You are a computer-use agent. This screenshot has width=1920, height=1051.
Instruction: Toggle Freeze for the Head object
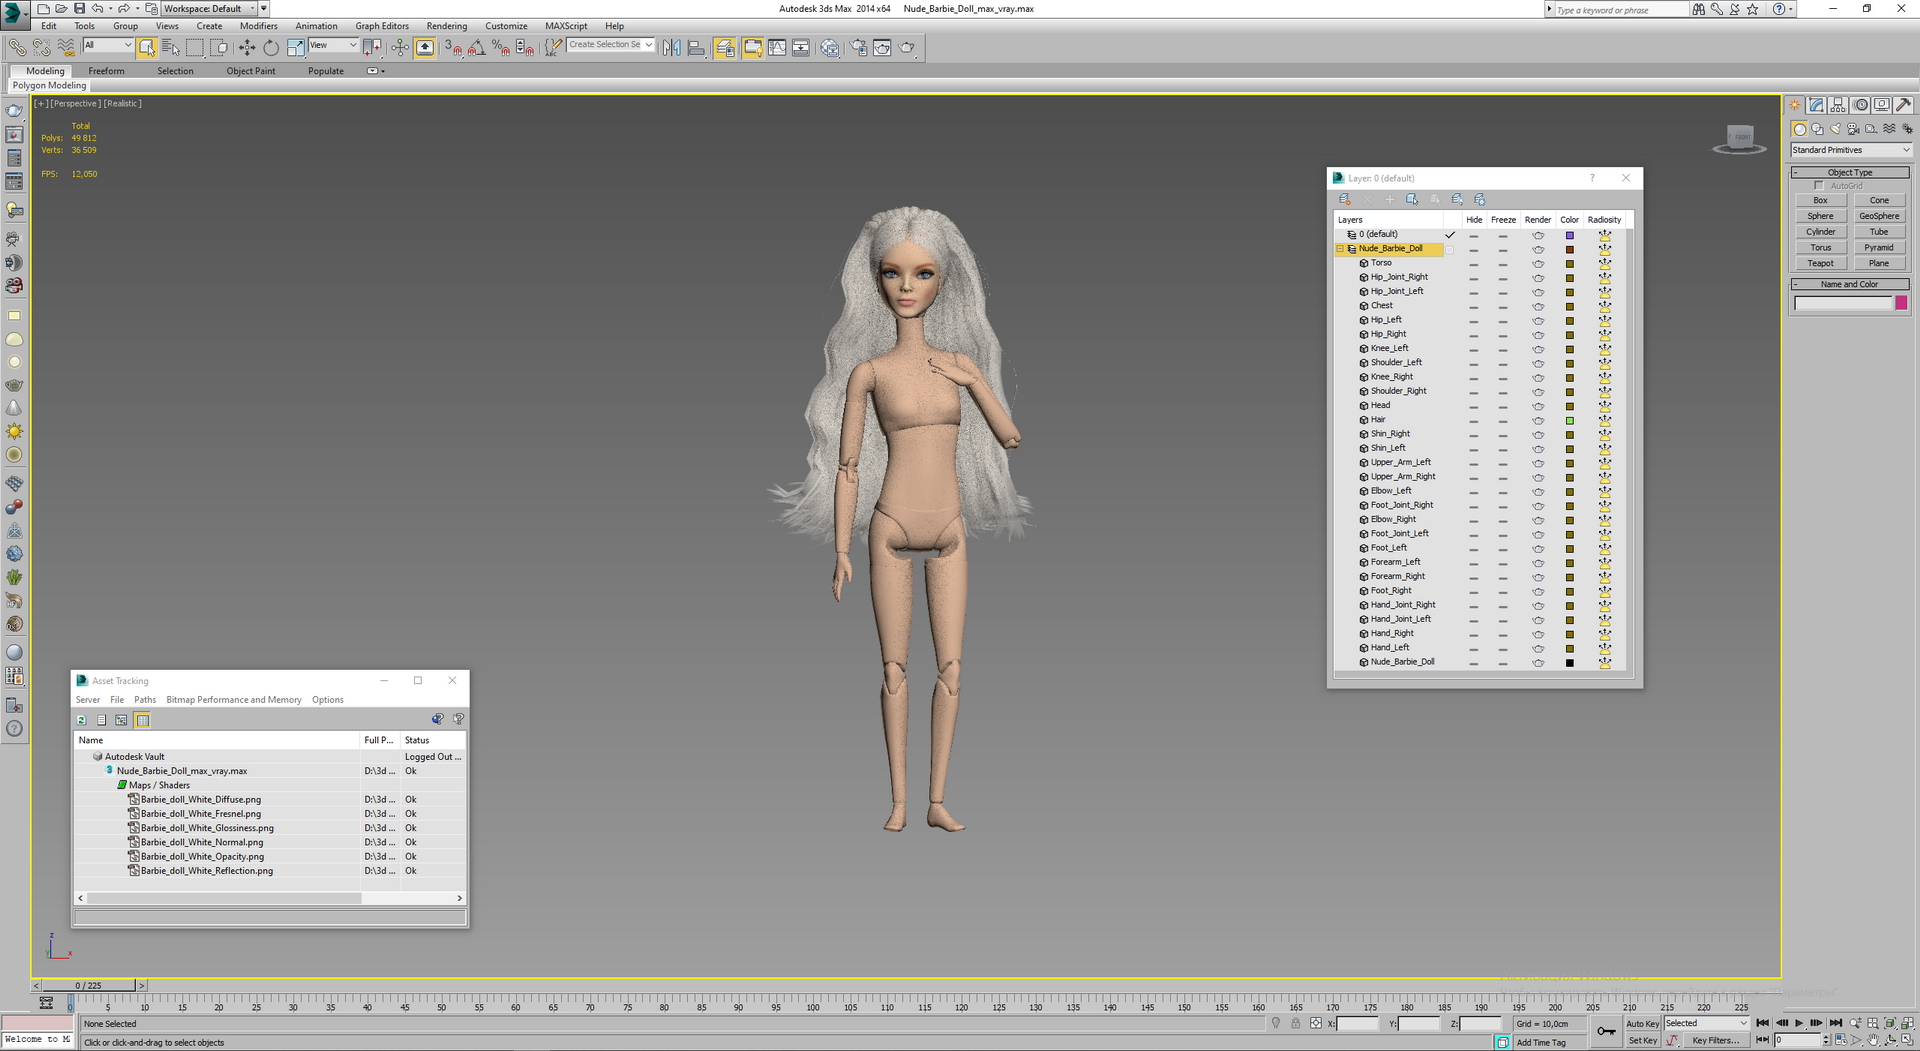point(1503,407)
